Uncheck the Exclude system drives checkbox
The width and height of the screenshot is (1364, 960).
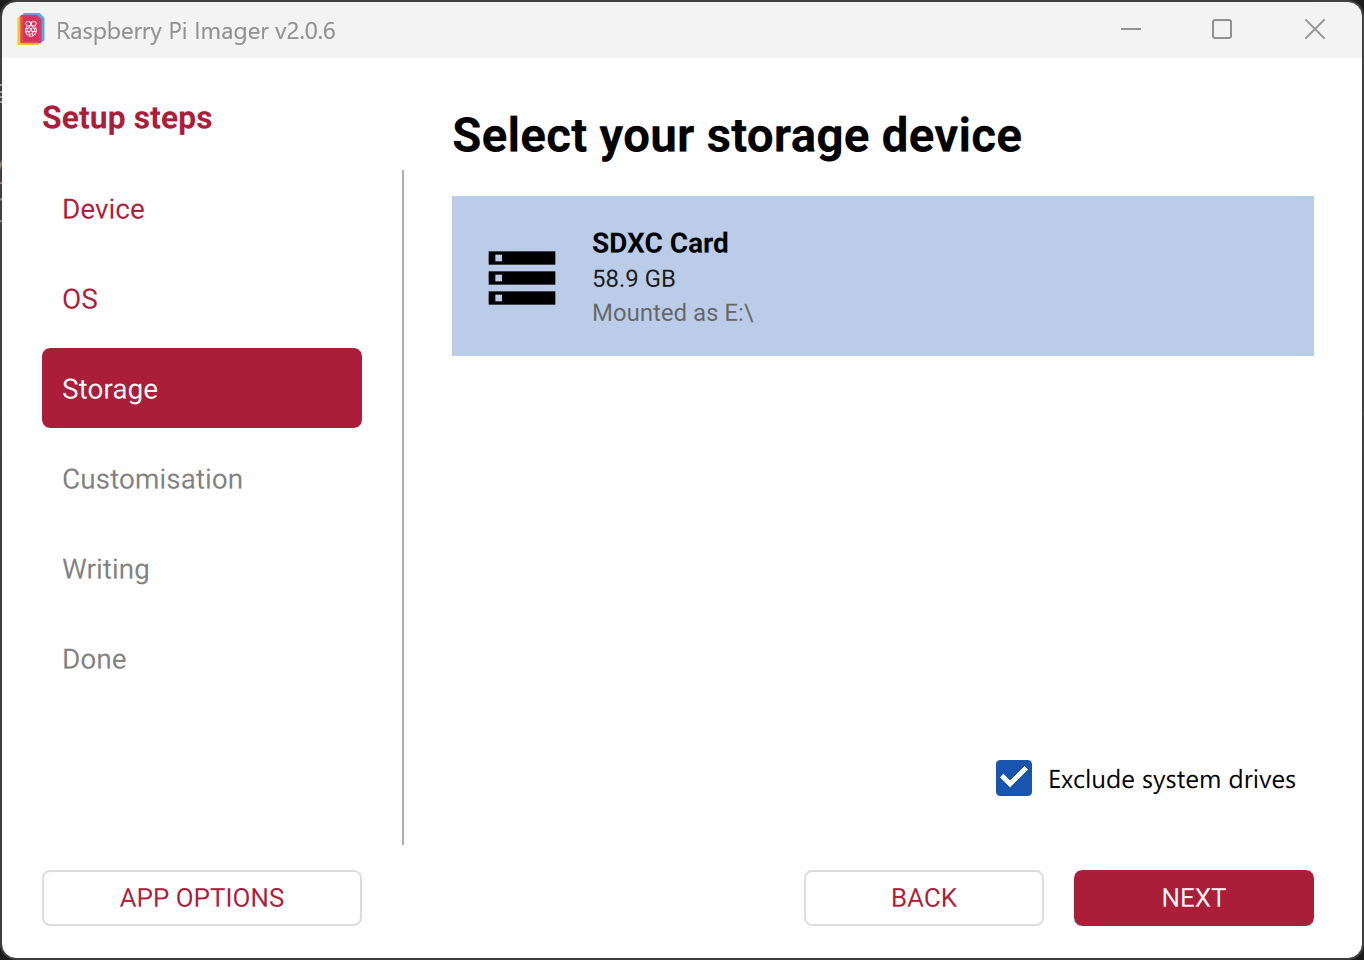click(1014, 778)
